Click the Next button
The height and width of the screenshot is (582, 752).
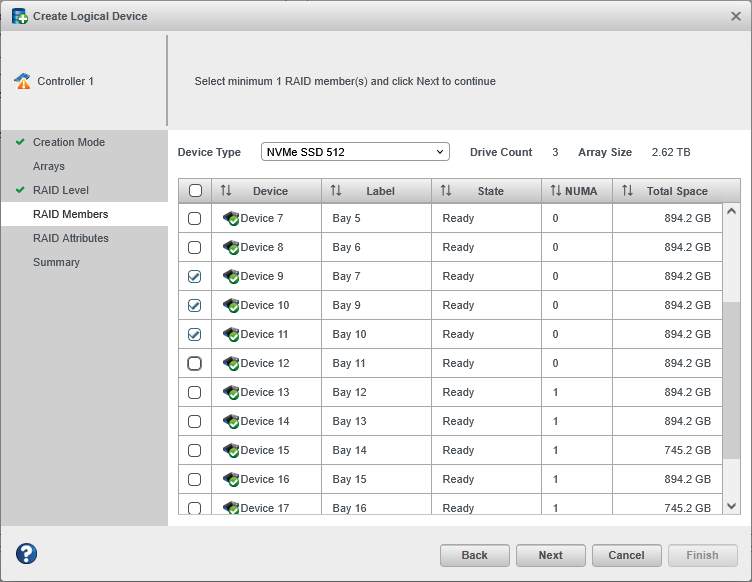click(x=550, y=555)
